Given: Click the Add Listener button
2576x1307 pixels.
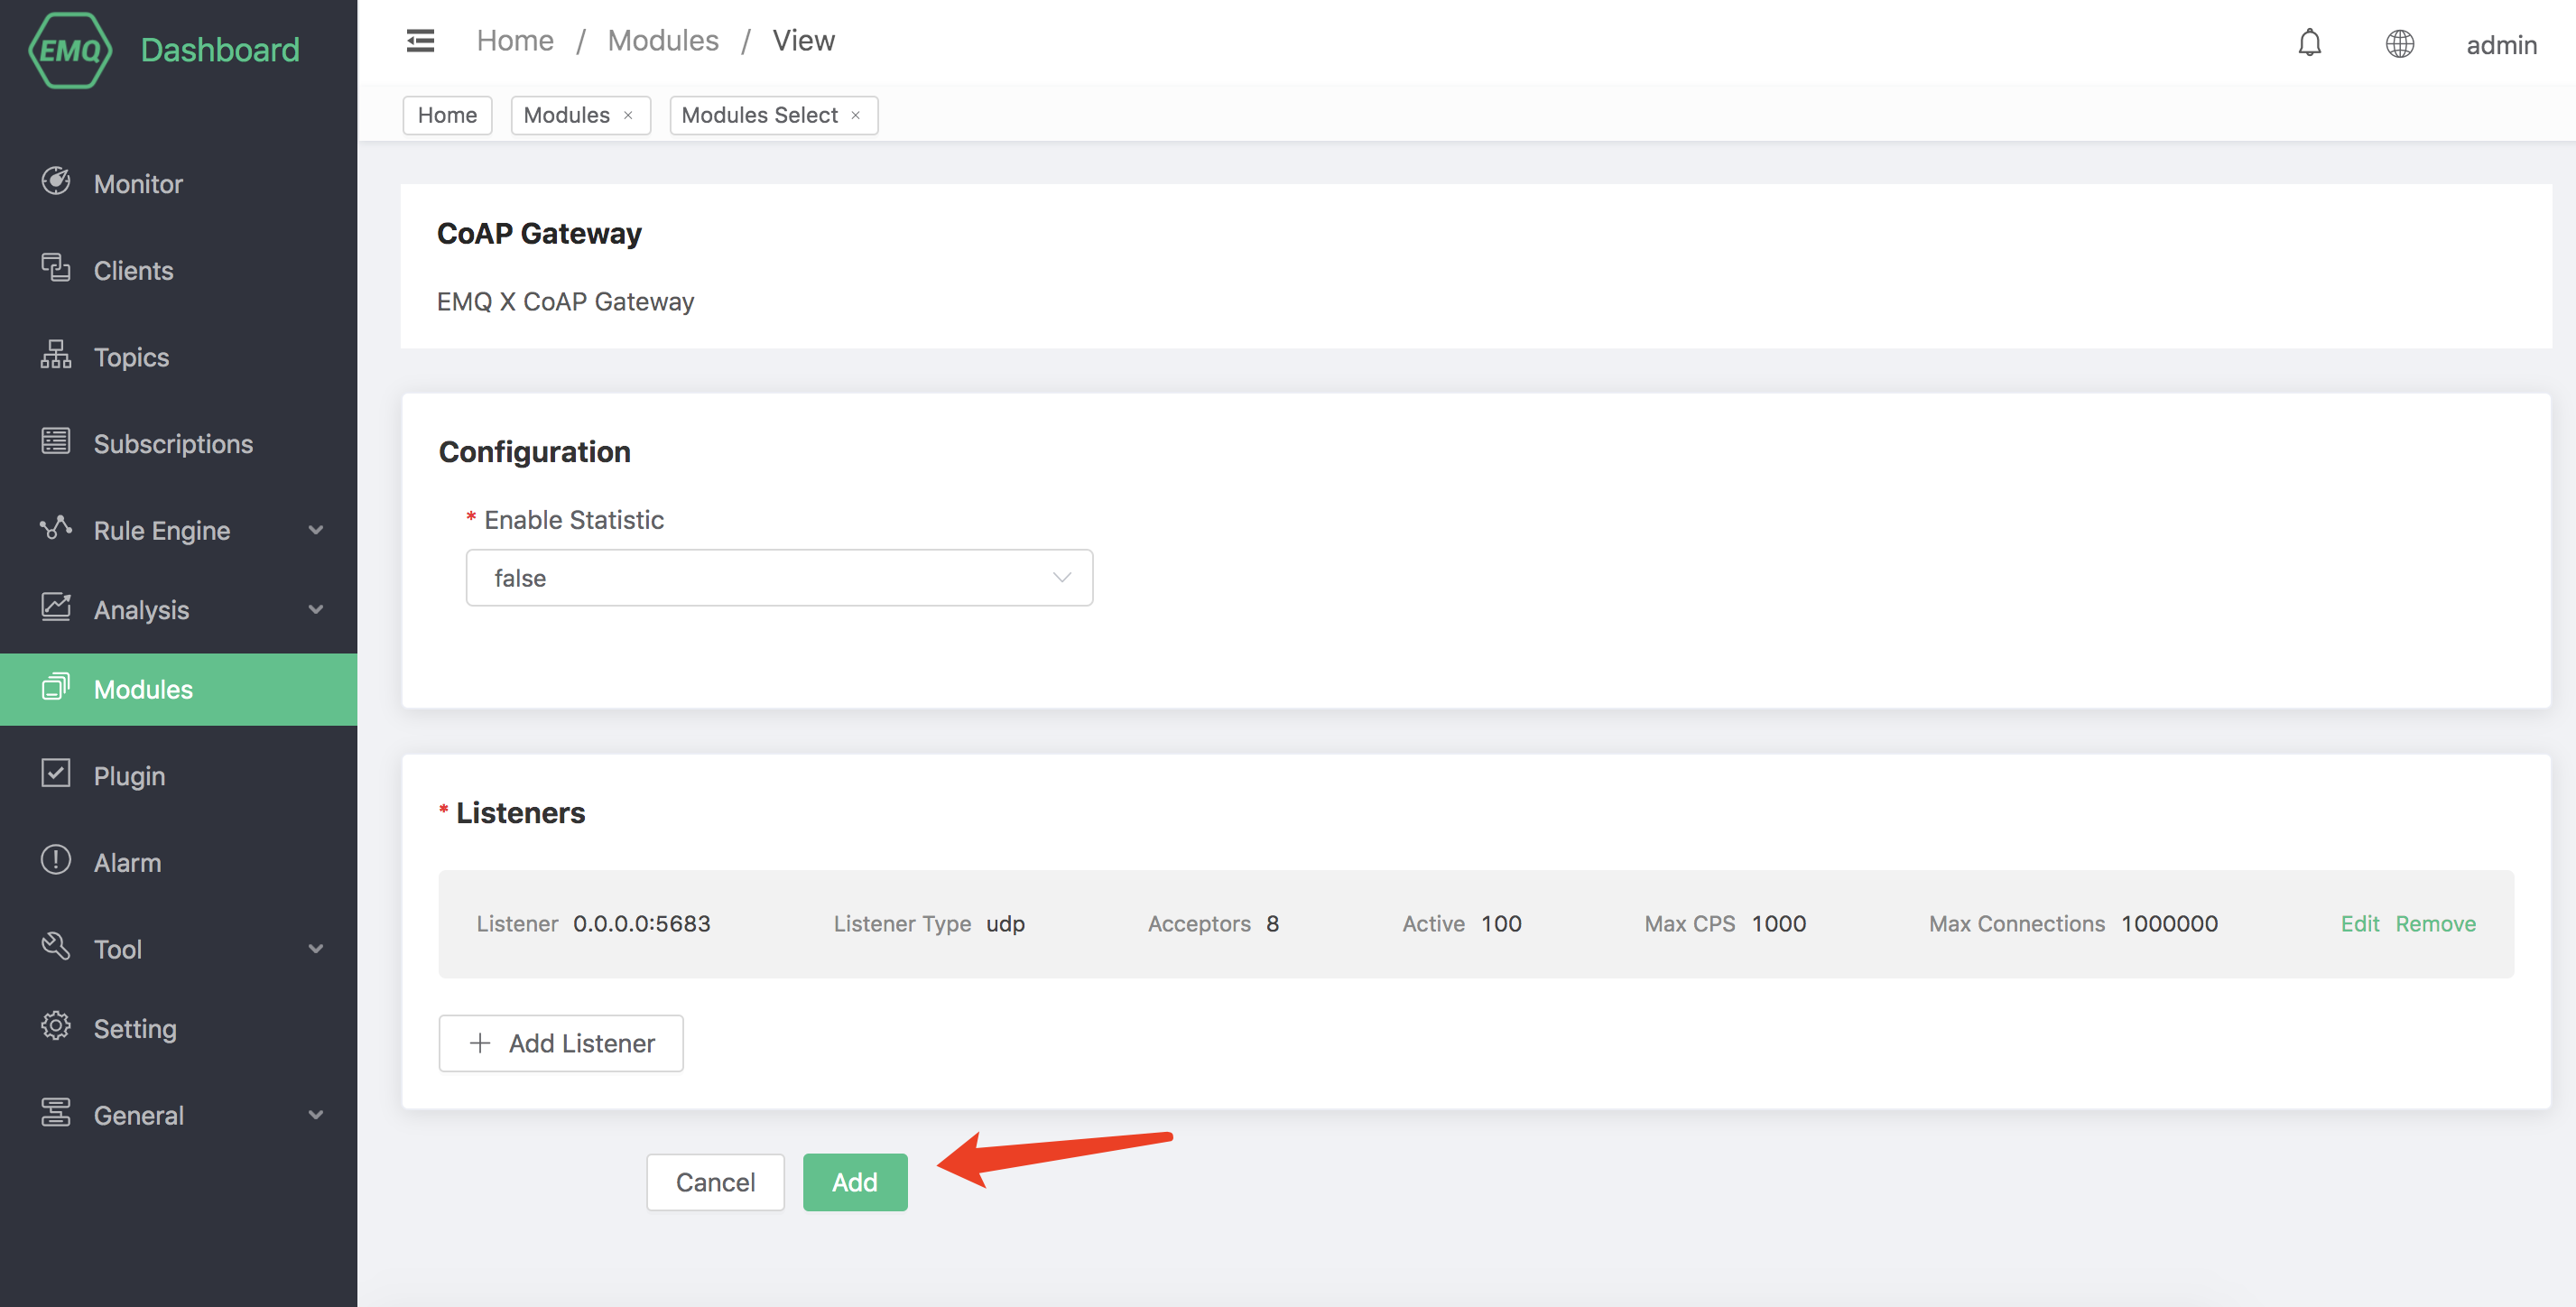Looking at the screenshot, I should [x=561, y=1043].
